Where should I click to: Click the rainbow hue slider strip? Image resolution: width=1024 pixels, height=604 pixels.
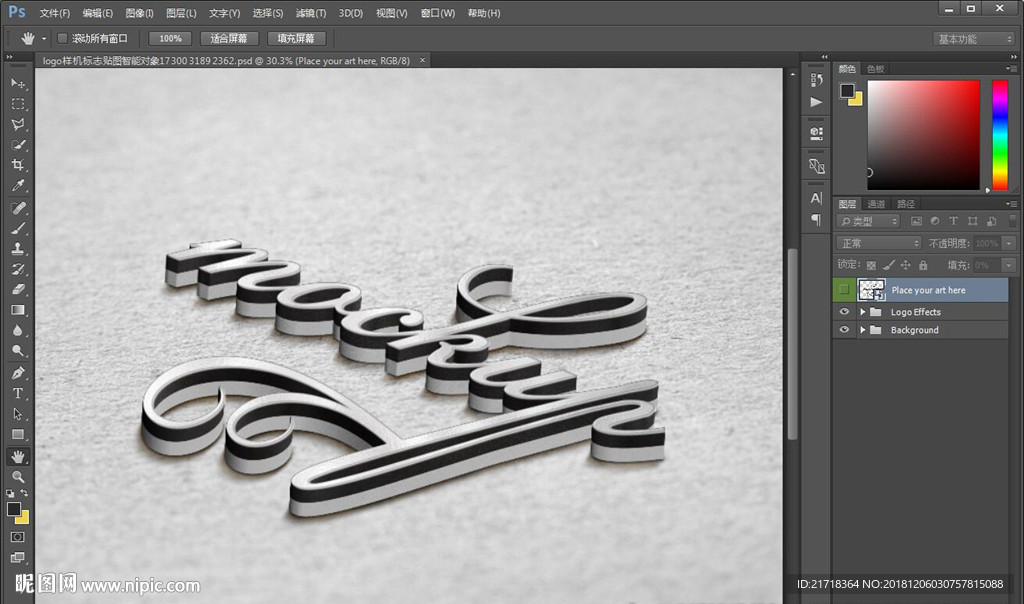[x=999, y=134]
